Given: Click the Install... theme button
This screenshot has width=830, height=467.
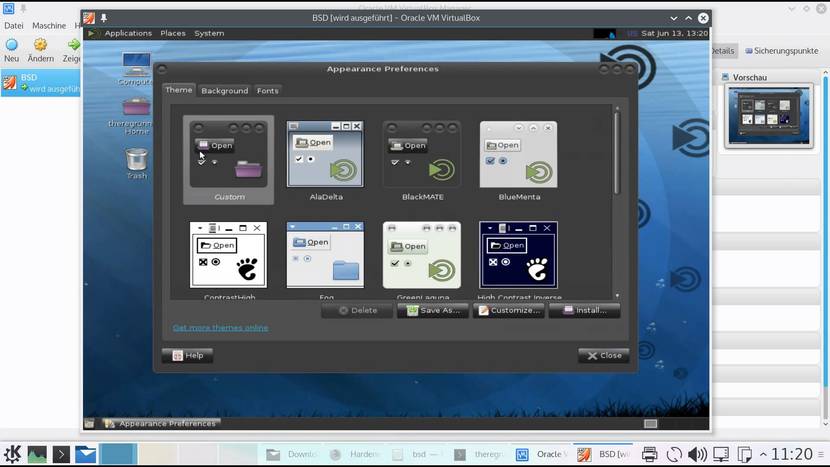Looking at the screenshot, I should tap(584, 310).
